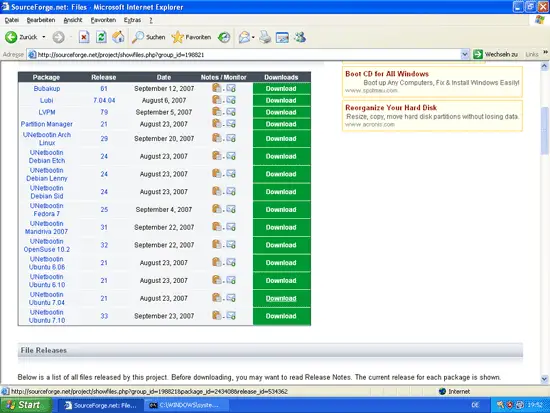Image resolution: width=550 pixels, height=413 pixels.
Task: Open the Favoriten menu
Action: click(x=103, y=20)
